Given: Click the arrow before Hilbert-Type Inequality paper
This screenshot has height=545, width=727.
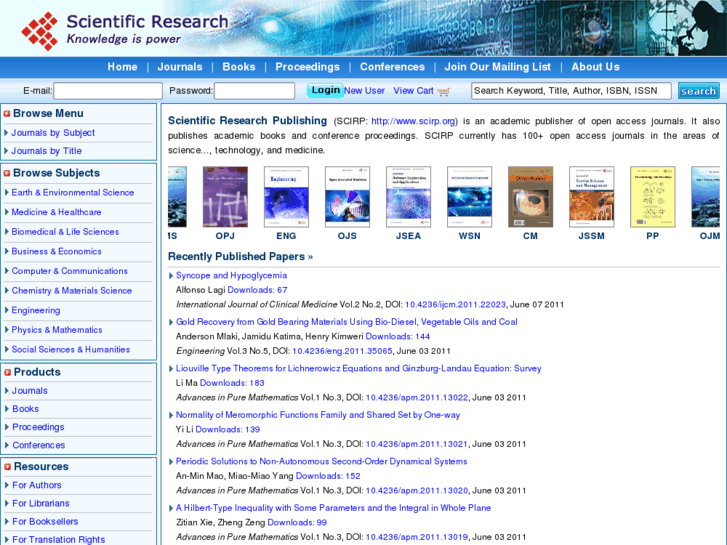Looking at the screenshot, I should [x=171, y=508].
